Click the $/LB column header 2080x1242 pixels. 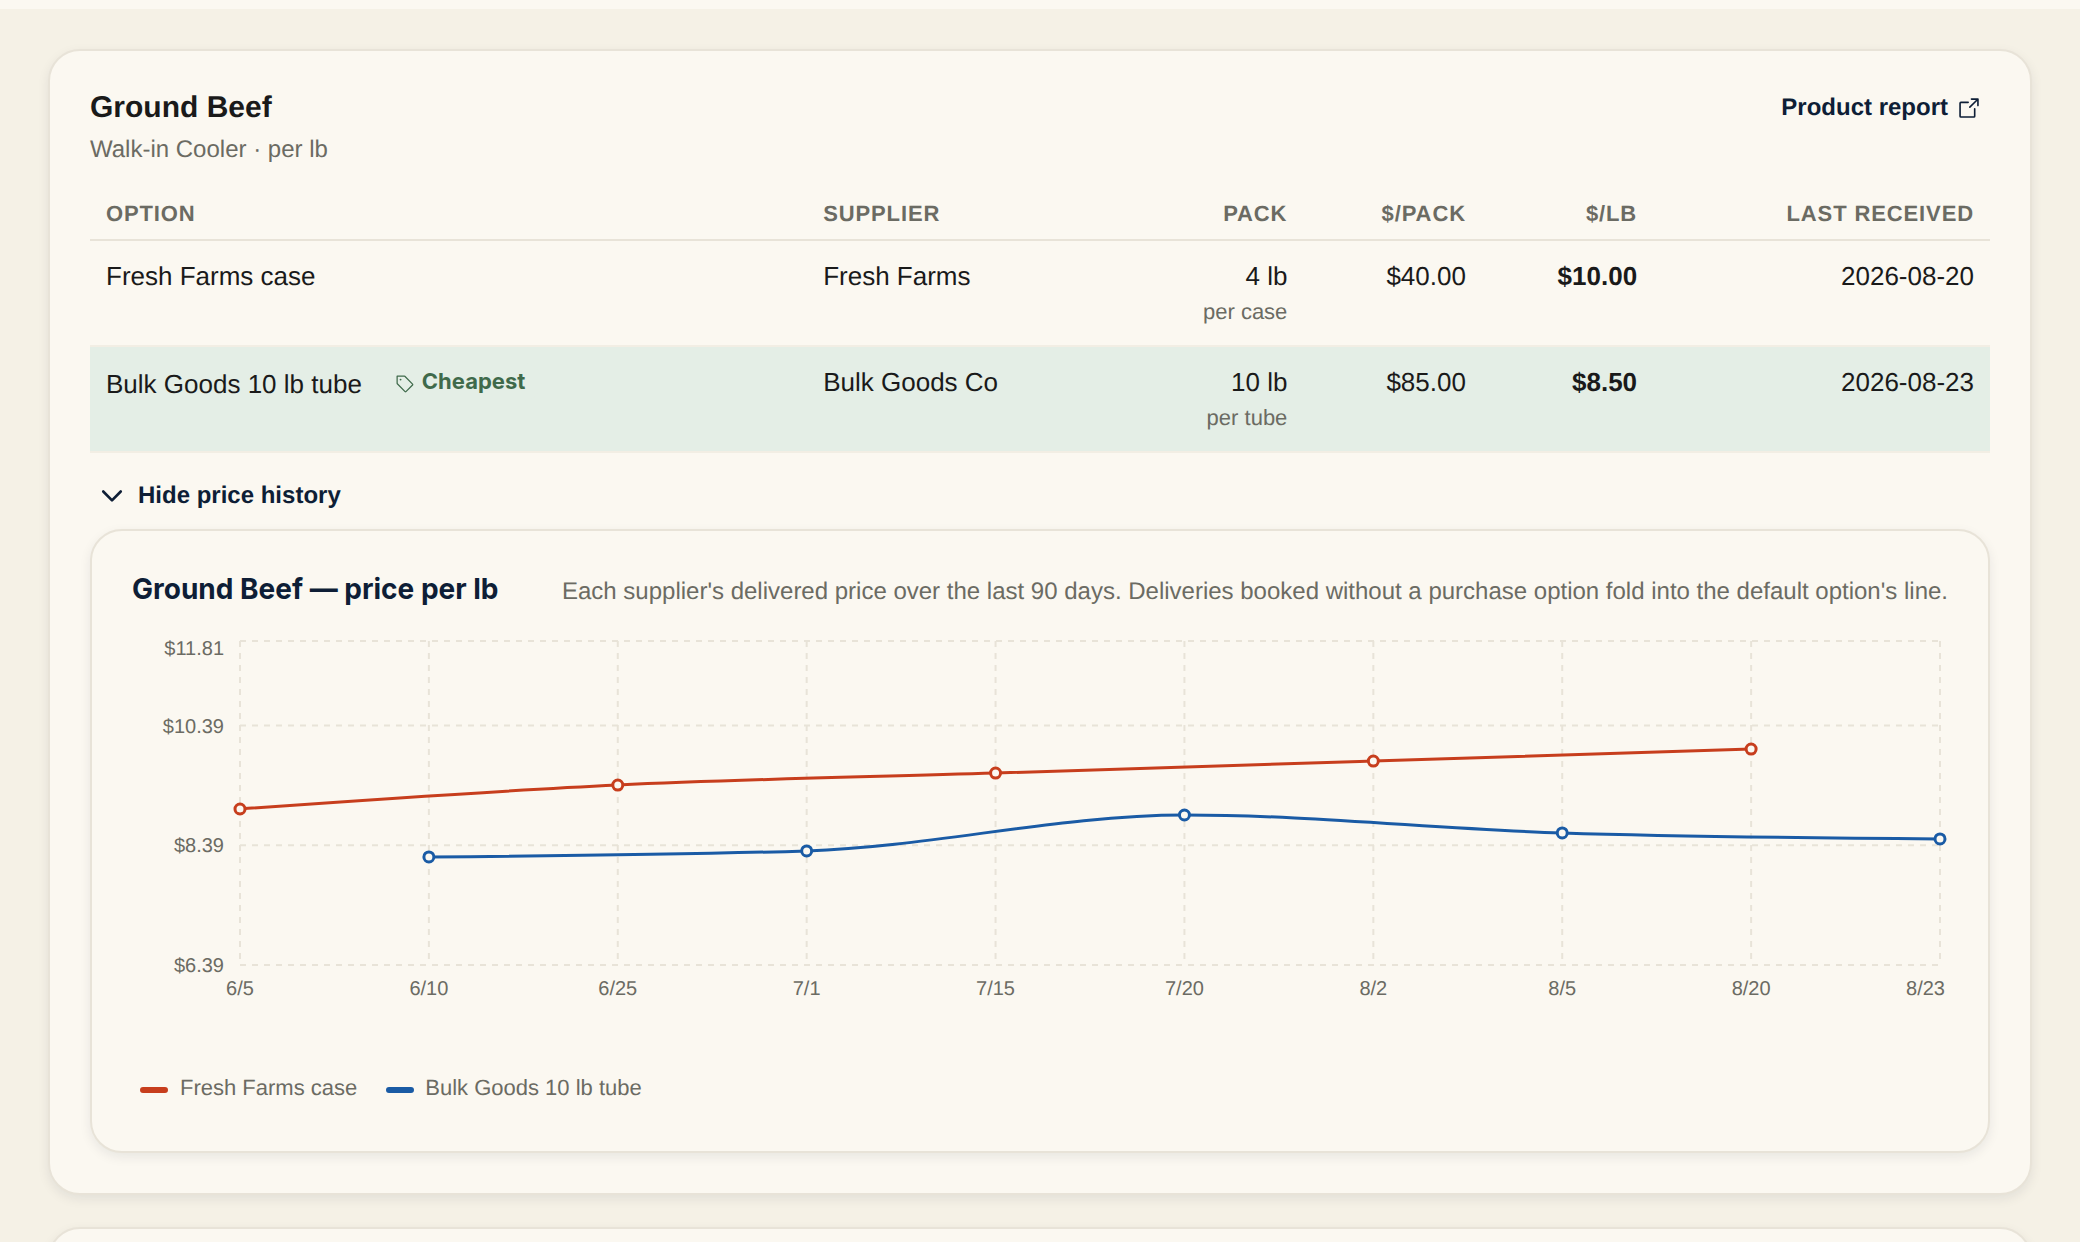pos(1610,214)
